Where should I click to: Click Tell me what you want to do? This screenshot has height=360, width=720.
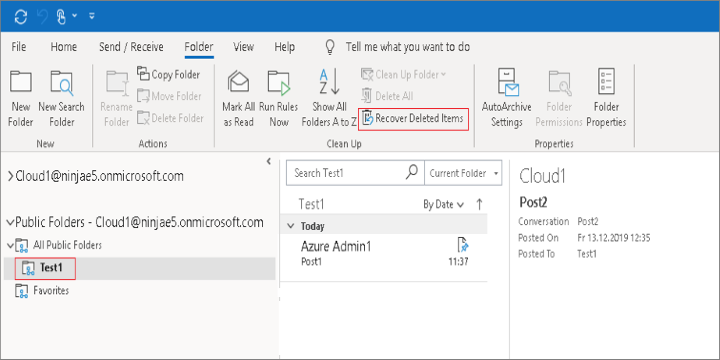(x=408, y=47)
